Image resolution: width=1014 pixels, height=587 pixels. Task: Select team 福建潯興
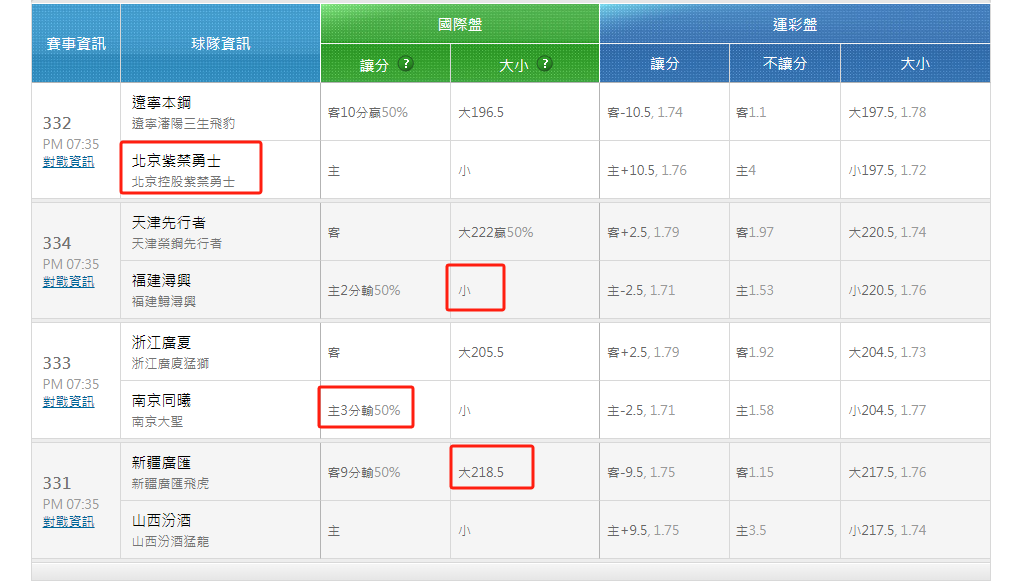click(x=162, y=281)
